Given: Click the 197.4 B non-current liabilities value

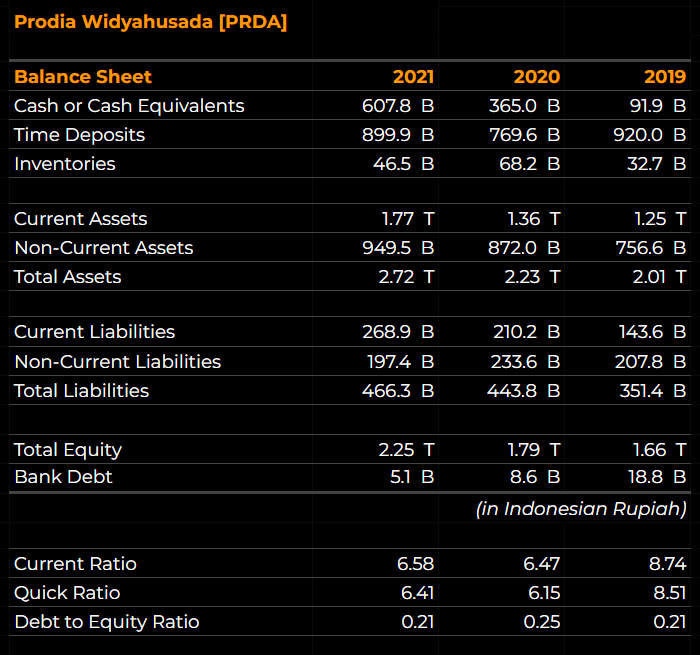Looking at the screenshot, I should [400, 362].
